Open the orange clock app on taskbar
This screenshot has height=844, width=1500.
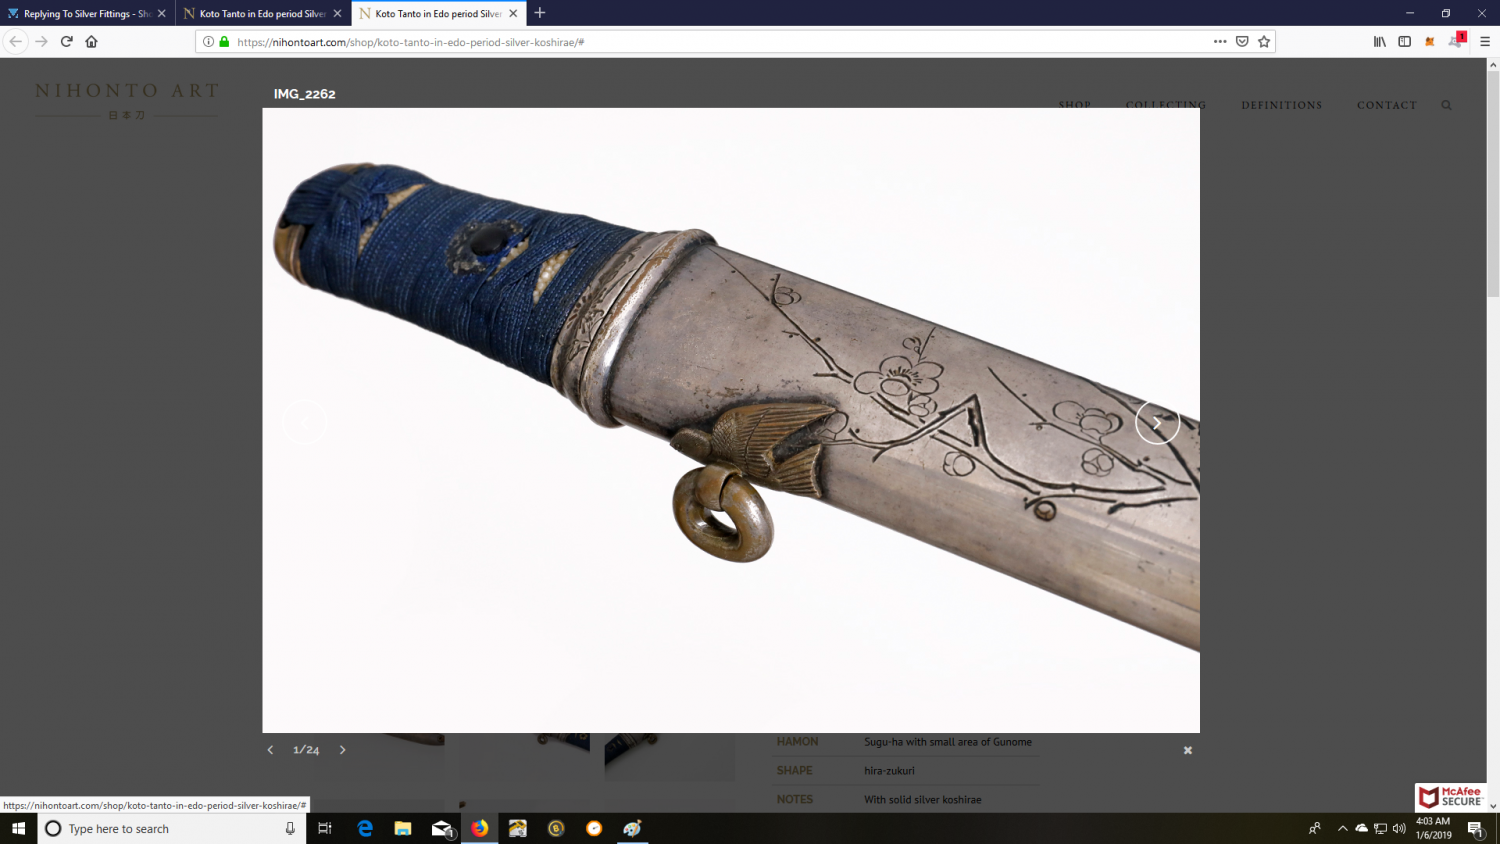[594, 828]
